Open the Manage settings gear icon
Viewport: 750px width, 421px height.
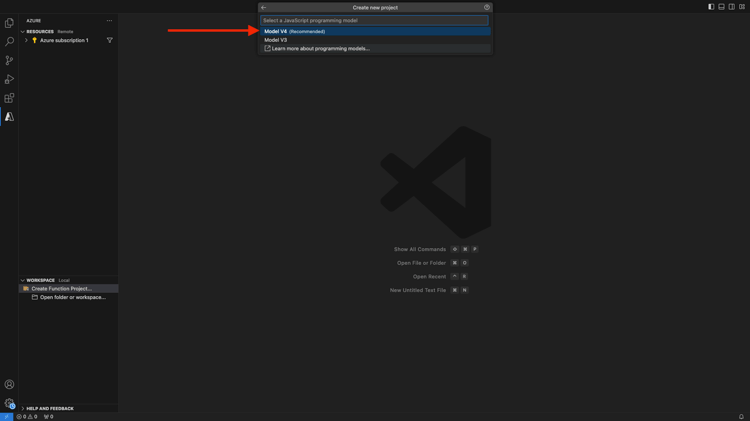pyautogui.click(x=9, y=403)
